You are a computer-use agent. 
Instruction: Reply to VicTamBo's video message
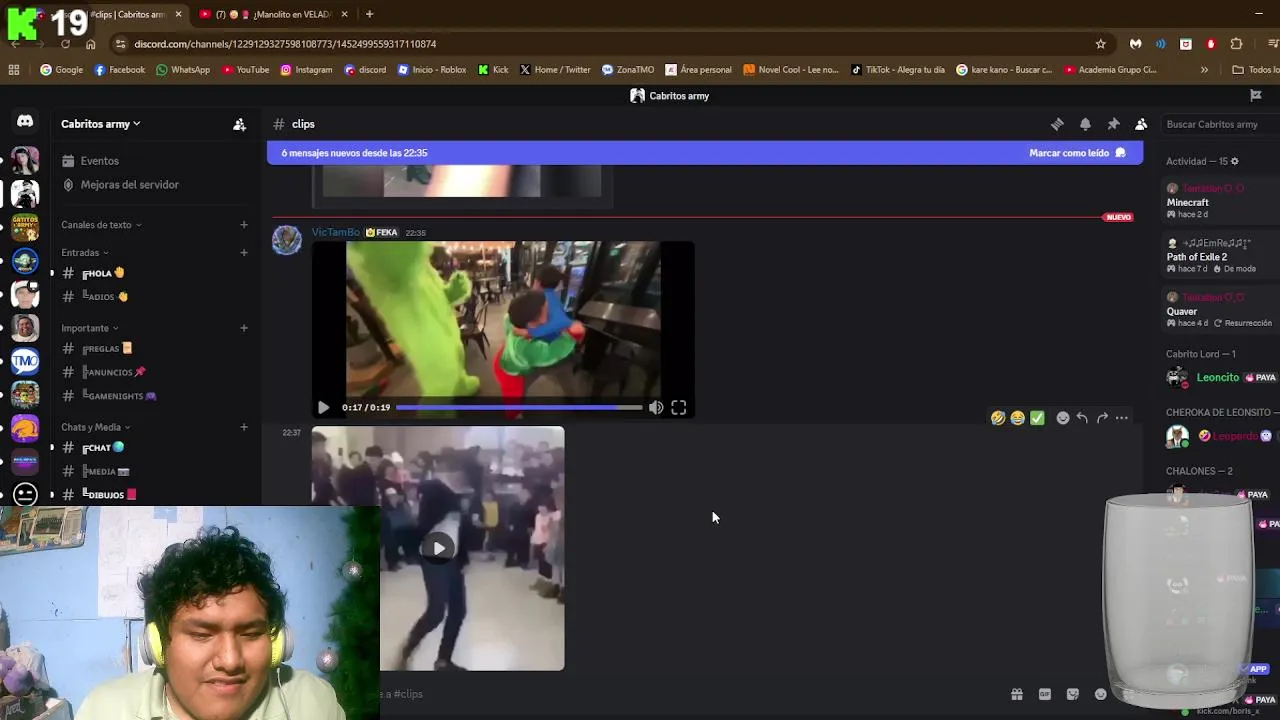point(1082,418)
